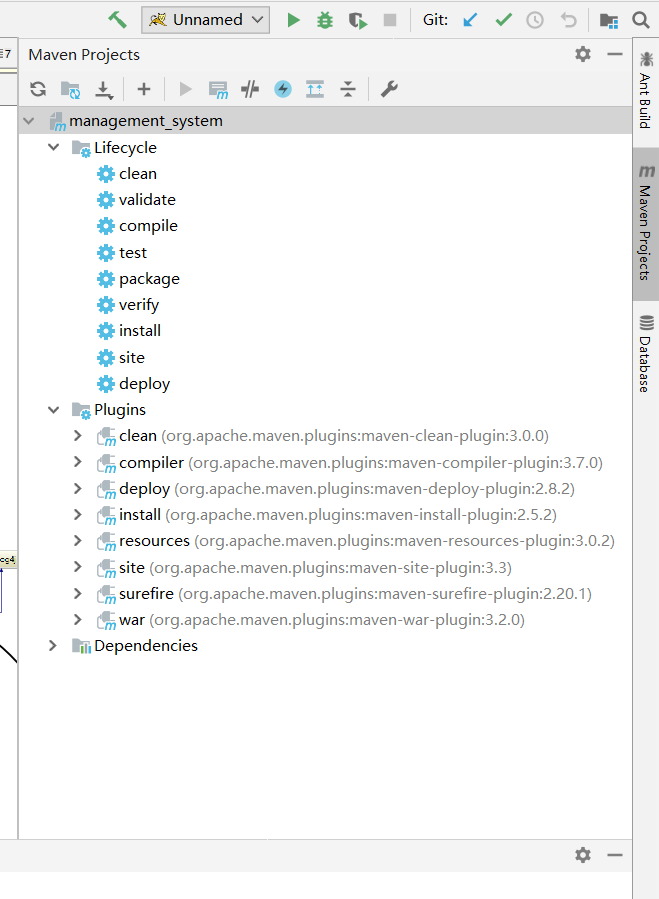The width and height of the screenshot is (659, 899).
Task: Collapse the management_system root node
Action: [29, 121]
